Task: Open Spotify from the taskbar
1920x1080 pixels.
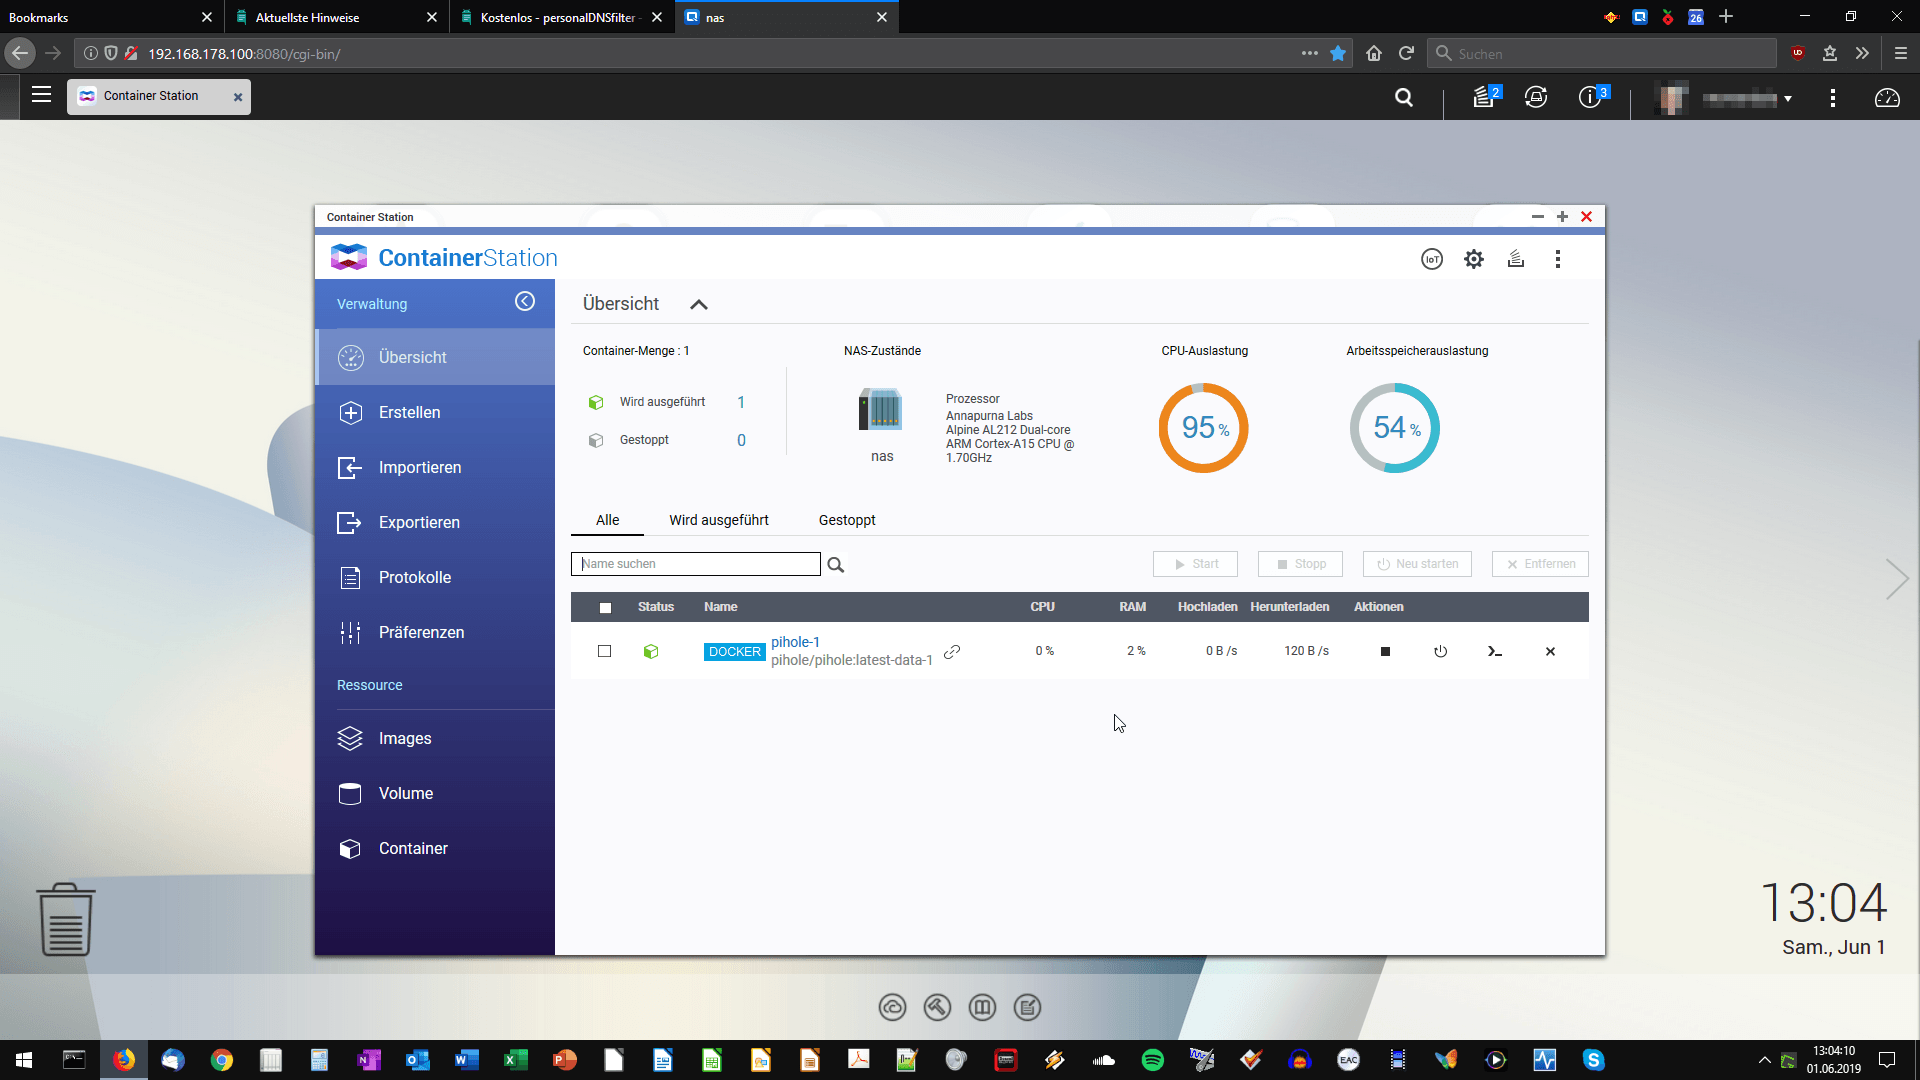Action: click(1153, 1060)
